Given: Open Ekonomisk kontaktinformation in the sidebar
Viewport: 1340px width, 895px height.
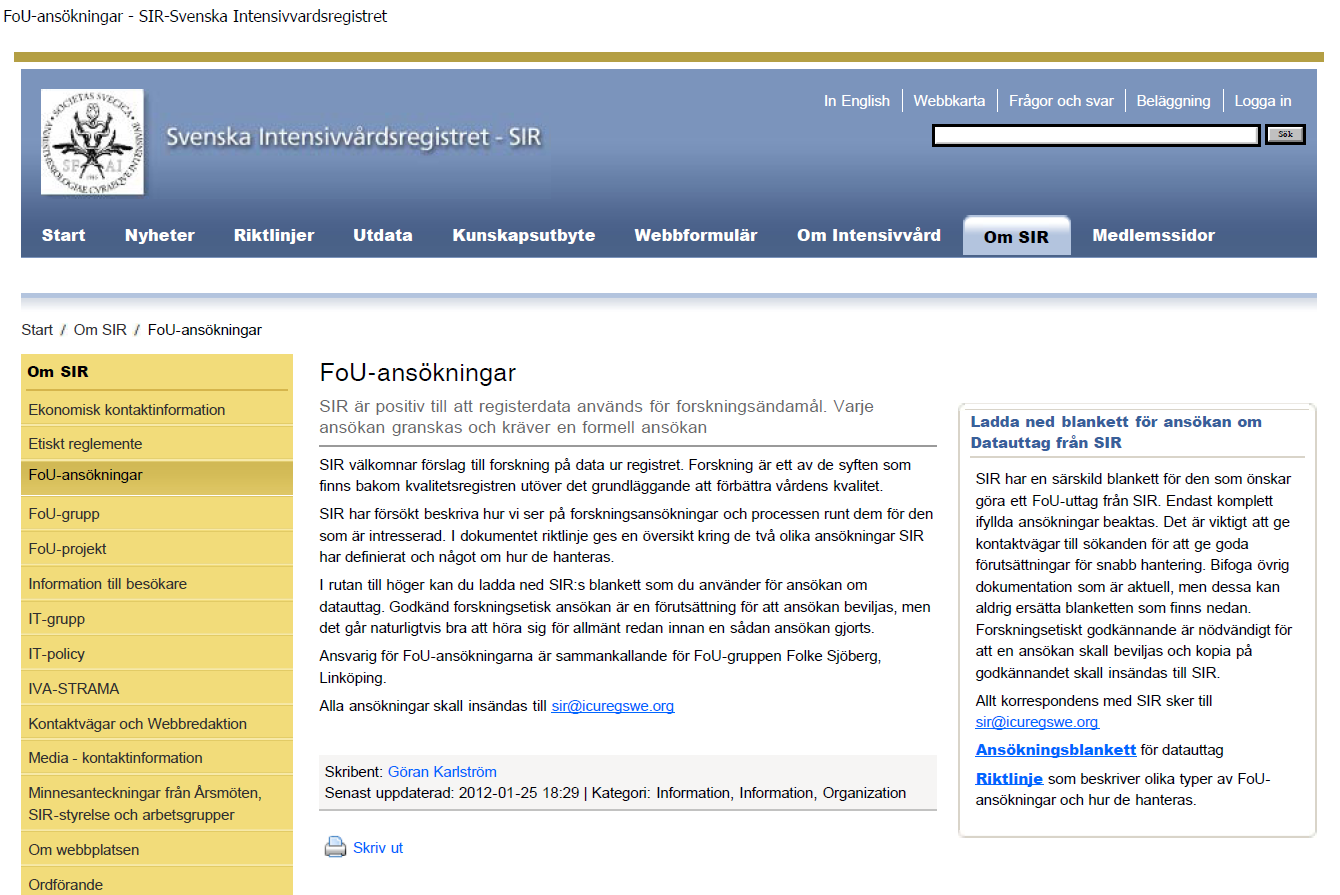Looking at the screenshot, I should click(x=127, y=410).
